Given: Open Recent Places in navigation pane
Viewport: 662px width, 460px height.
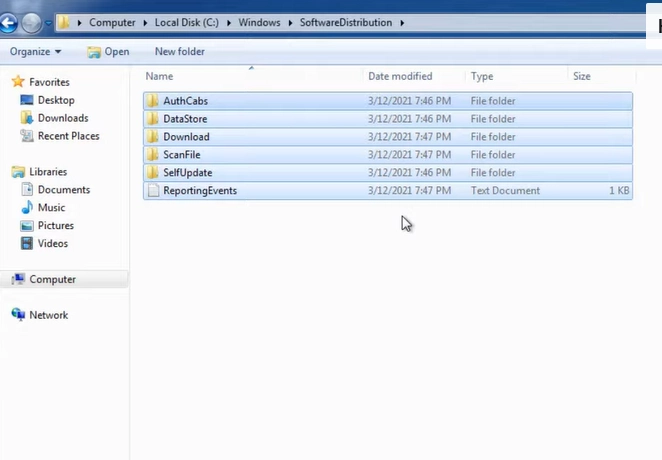Looking at the screenshot, I should pos(68,136).
